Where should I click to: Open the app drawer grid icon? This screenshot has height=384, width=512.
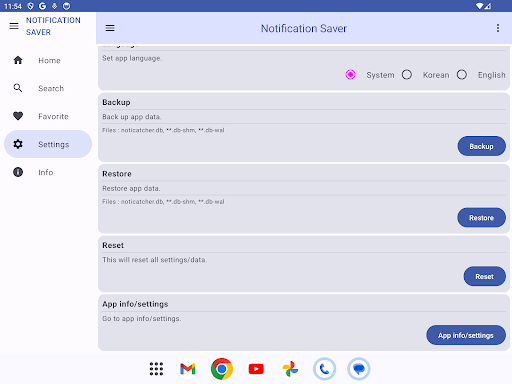point(156,369)
